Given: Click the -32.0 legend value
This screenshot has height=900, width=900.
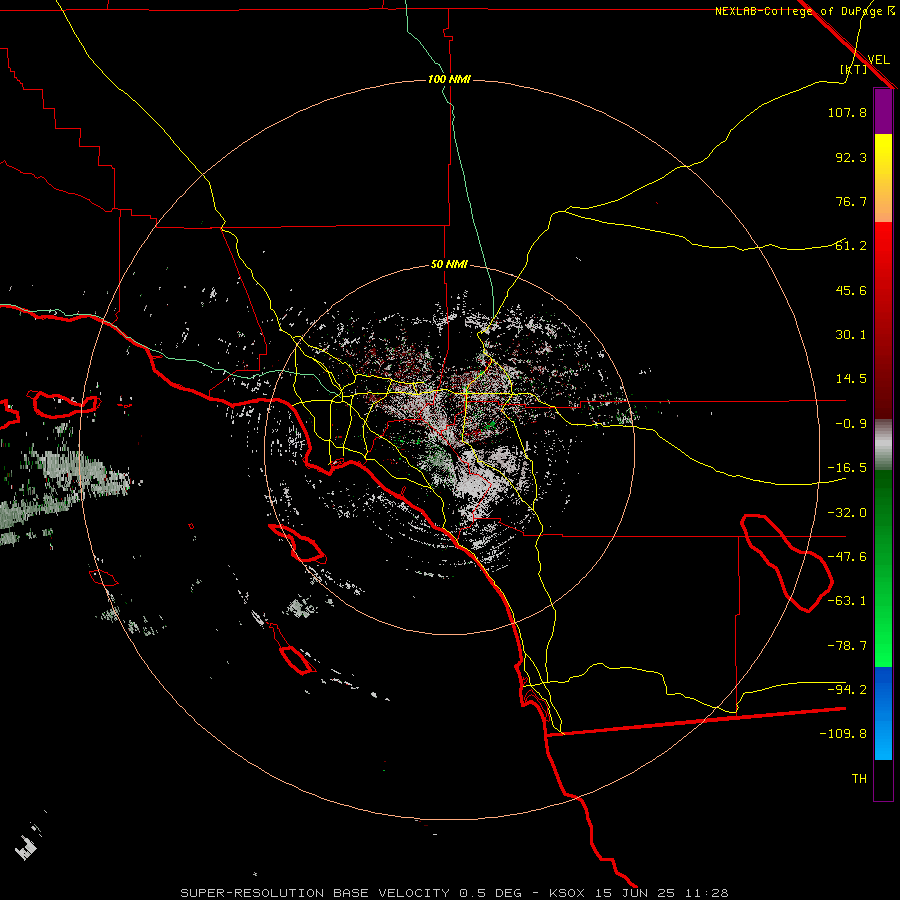Looking at the screenshot, I should [x=847, y=513].
